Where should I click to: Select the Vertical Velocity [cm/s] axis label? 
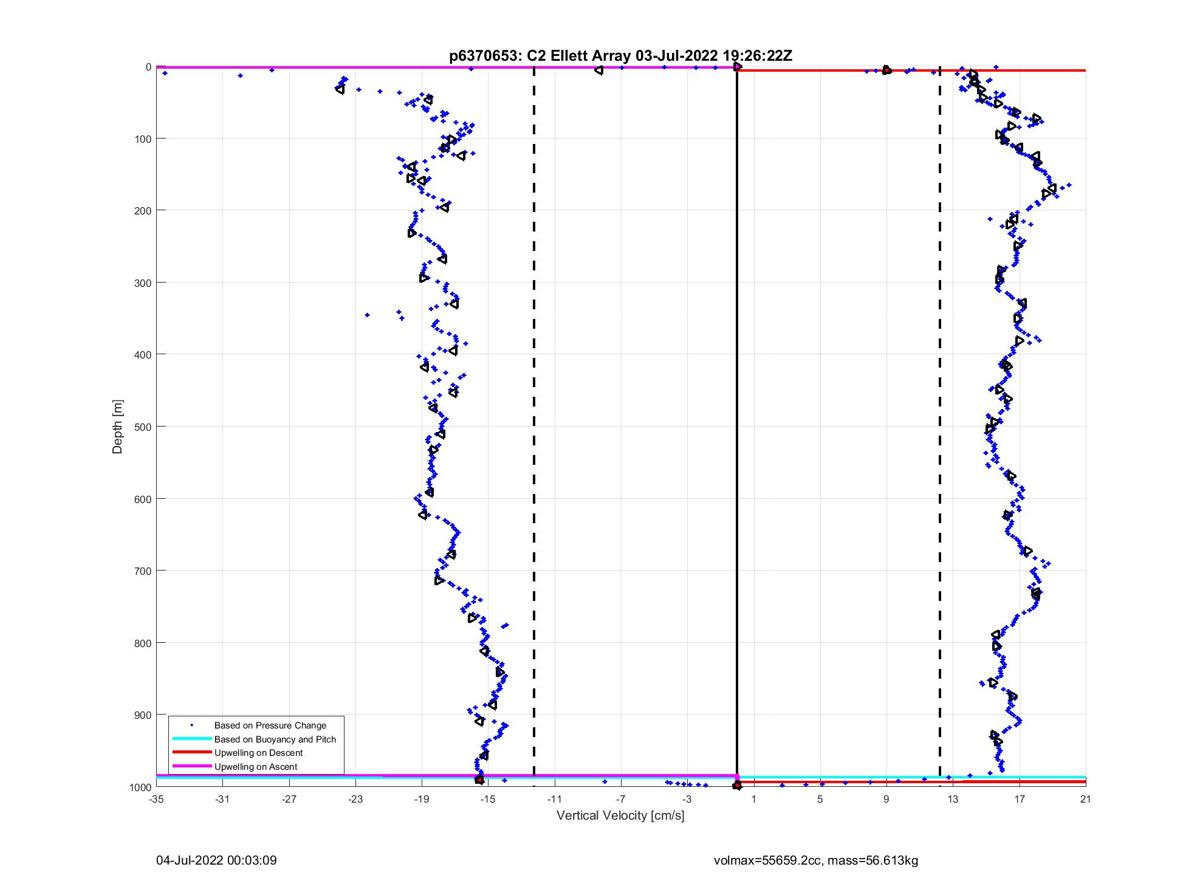620,816
